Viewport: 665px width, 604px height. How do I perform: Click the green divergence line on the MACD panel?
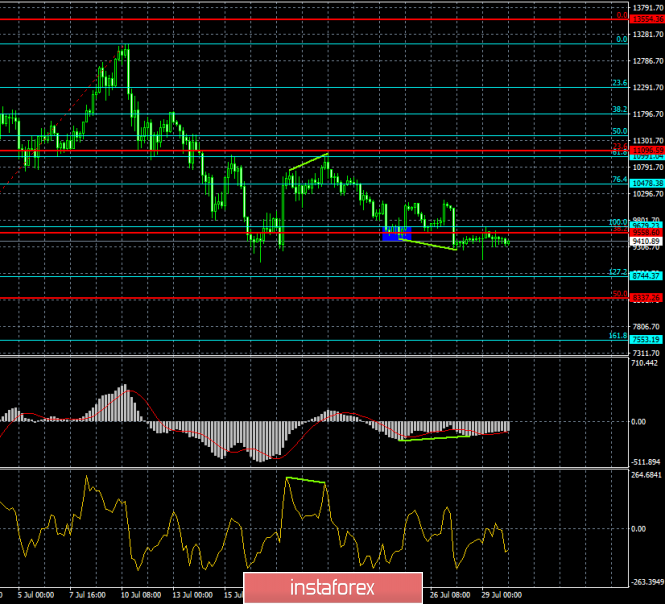pyautogui.click(x=434, y=438)
